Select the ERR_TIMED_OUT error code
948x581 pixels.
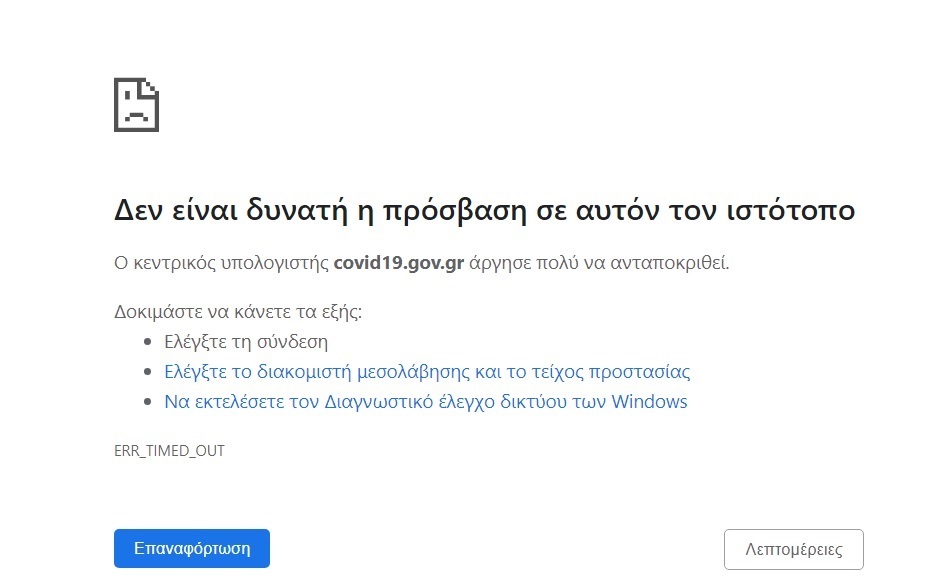(x=169, y=450)
